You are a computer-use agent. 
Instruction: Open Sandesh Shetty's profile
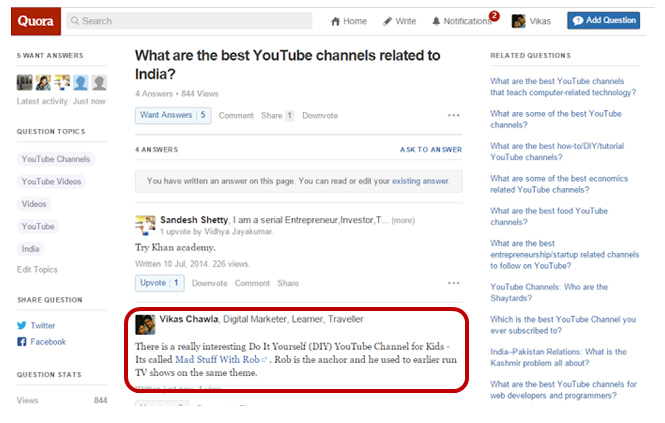tap(194, 220)
